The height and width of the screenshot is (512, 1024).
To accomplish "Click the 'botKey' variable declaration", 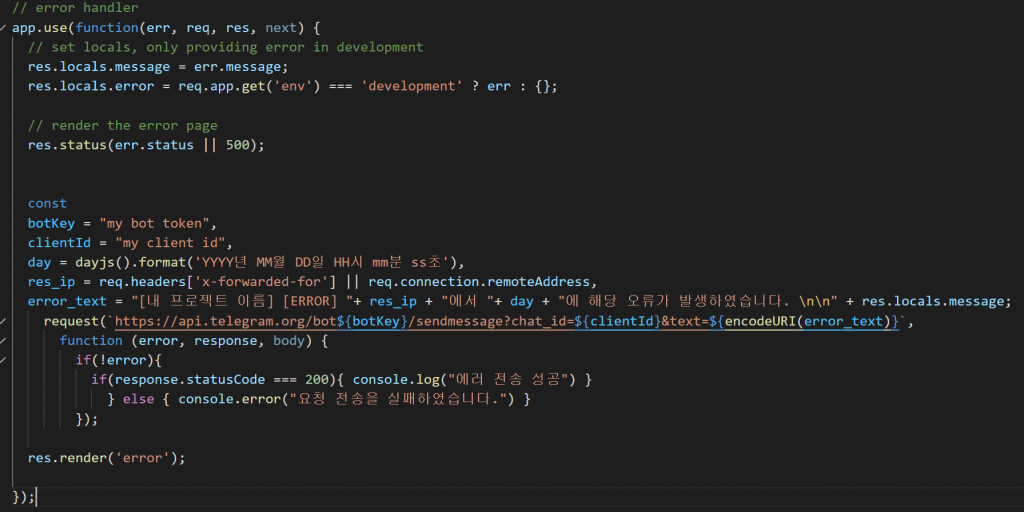I will (x=52, y=223).
